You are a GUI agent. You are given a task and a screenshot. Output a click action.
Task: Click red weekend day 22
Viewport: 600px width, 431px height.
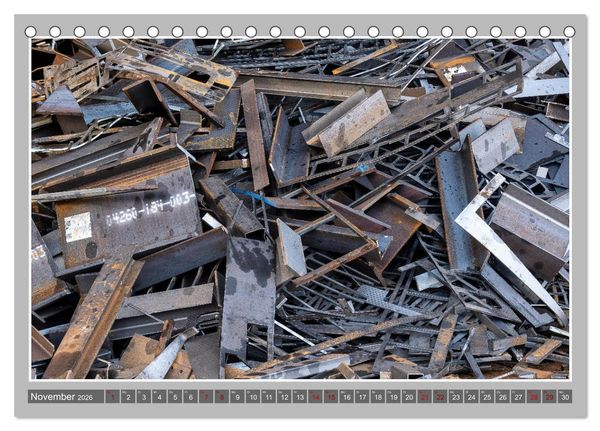pyautogui.click(x=440, y=397)
